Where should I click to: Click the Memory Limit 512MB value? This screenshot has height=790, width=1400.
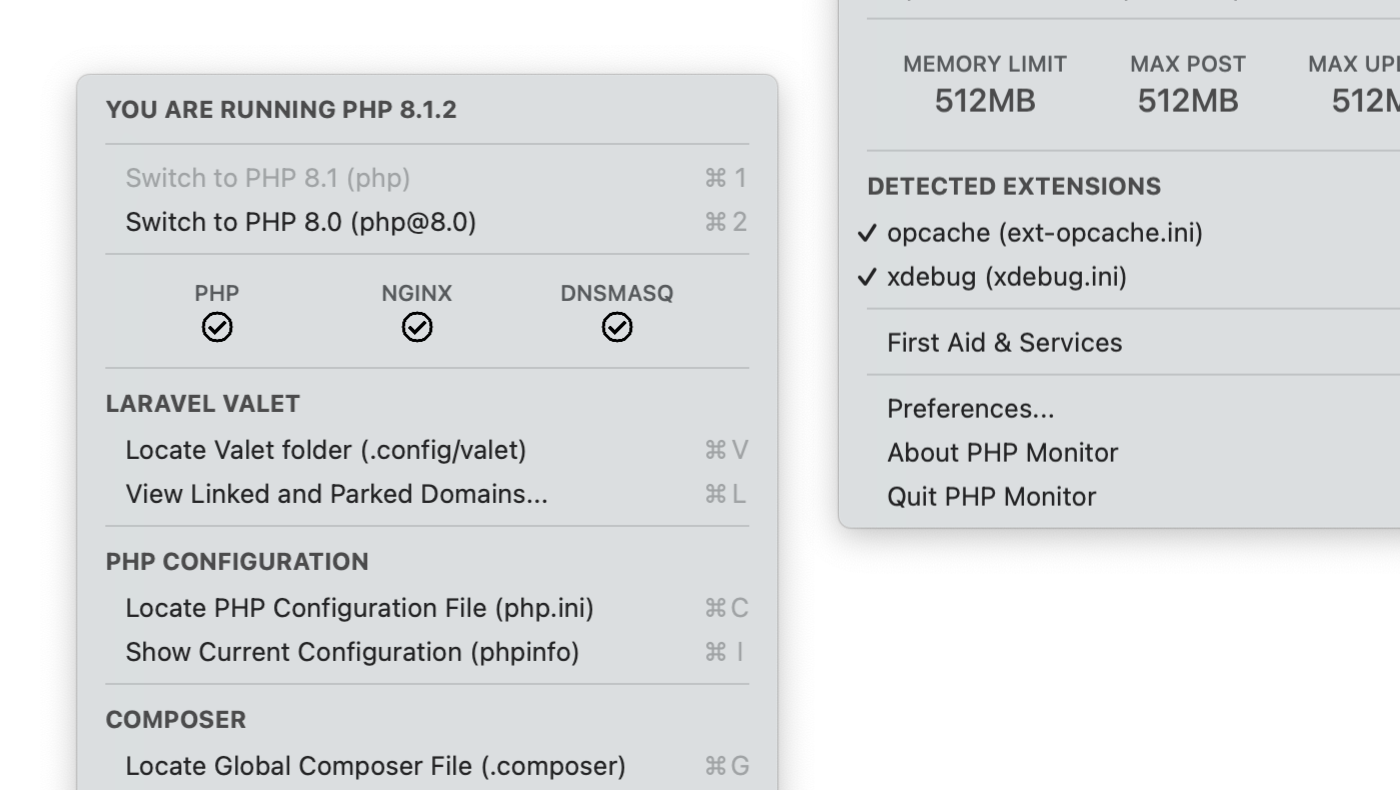[985, 101]
